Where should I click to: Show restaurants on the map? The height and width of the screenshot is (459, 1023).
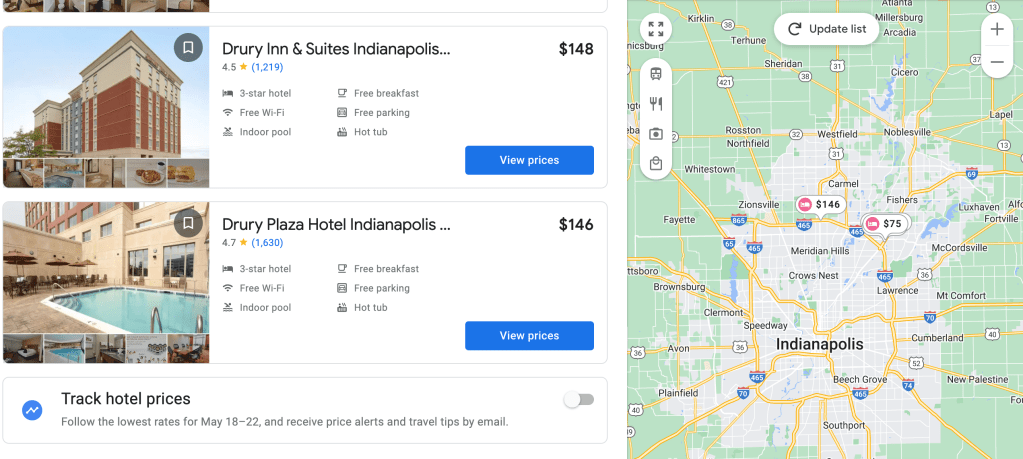656,103
